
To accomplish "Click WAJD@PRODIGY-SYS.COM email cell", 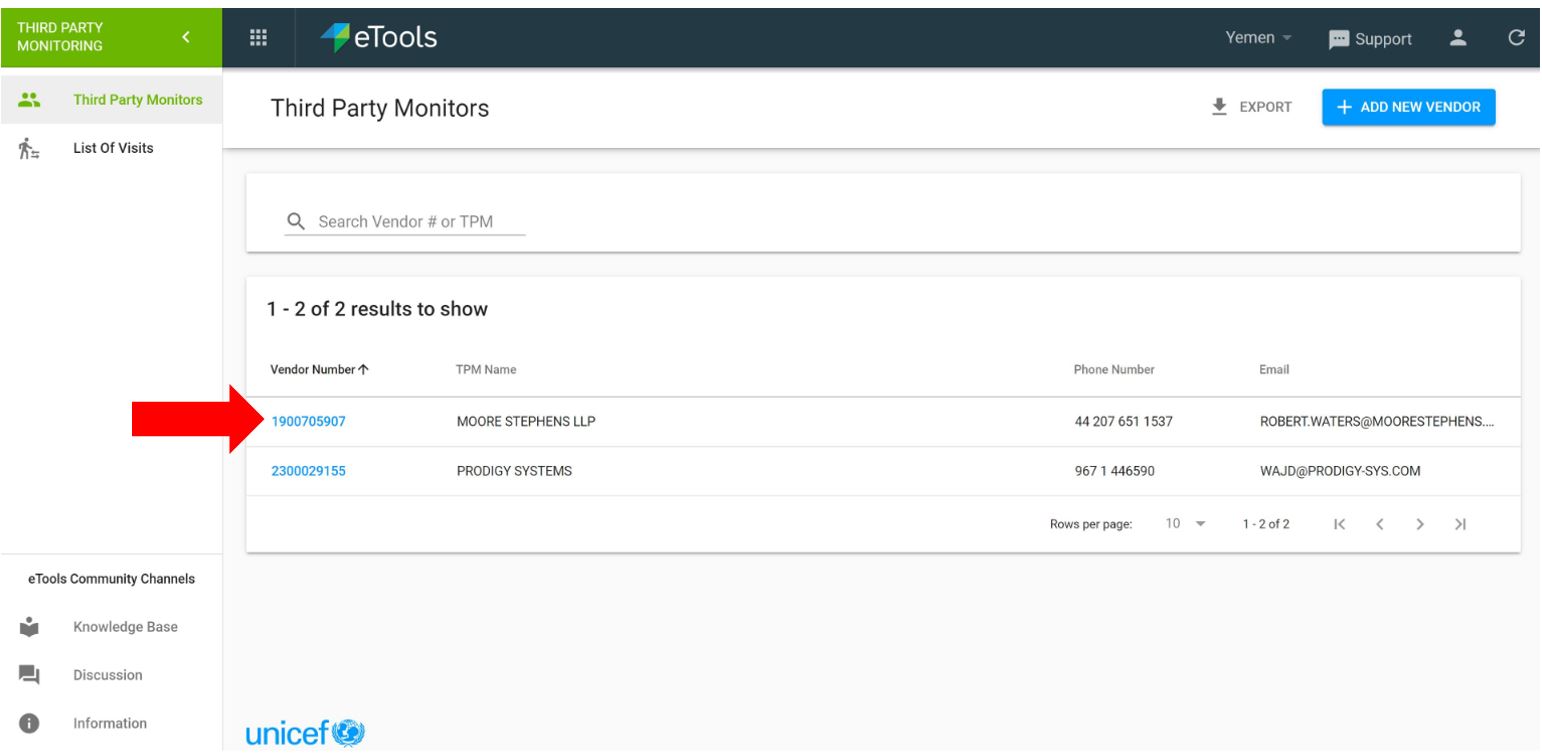I will click(1341, 472).
